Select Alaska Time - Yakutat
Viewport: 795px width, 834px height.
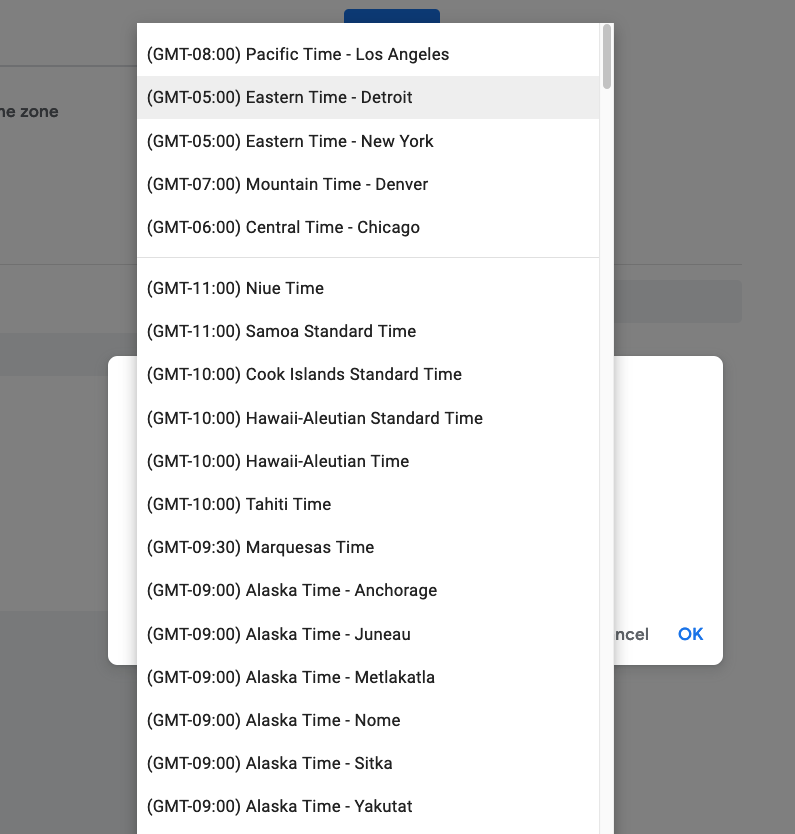click(x=279, y=806)
